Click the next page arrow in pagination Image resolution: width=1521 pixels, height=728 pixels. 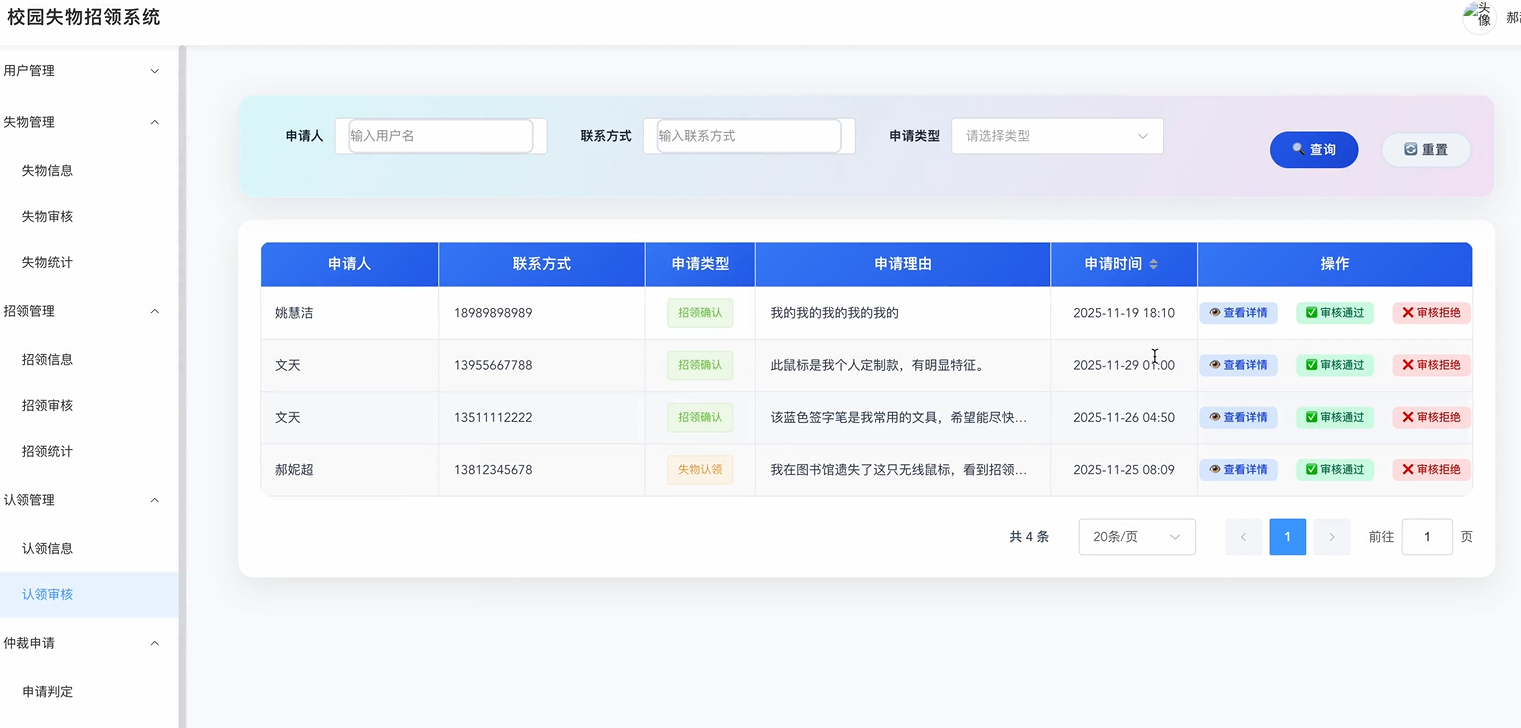tap(1331, 537)
